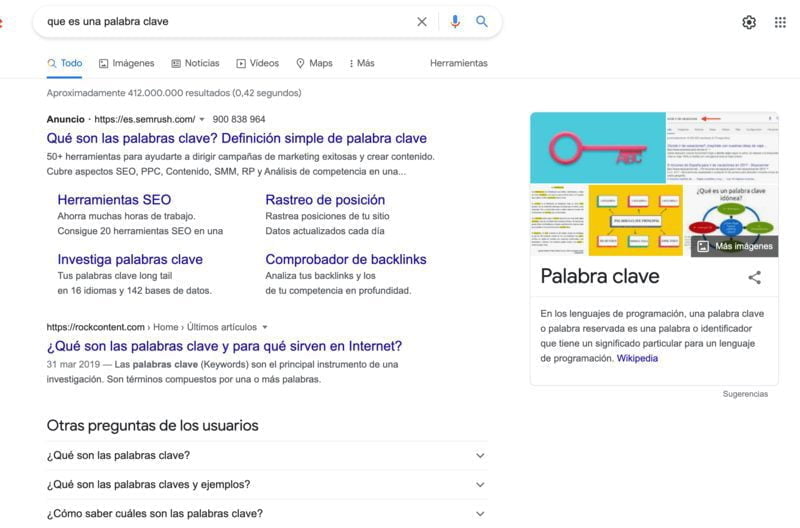Expand ¿Qué son las palabras claves y ejemplos?
The width and height of the screenshot is (800, 528).
coord(481,485)
